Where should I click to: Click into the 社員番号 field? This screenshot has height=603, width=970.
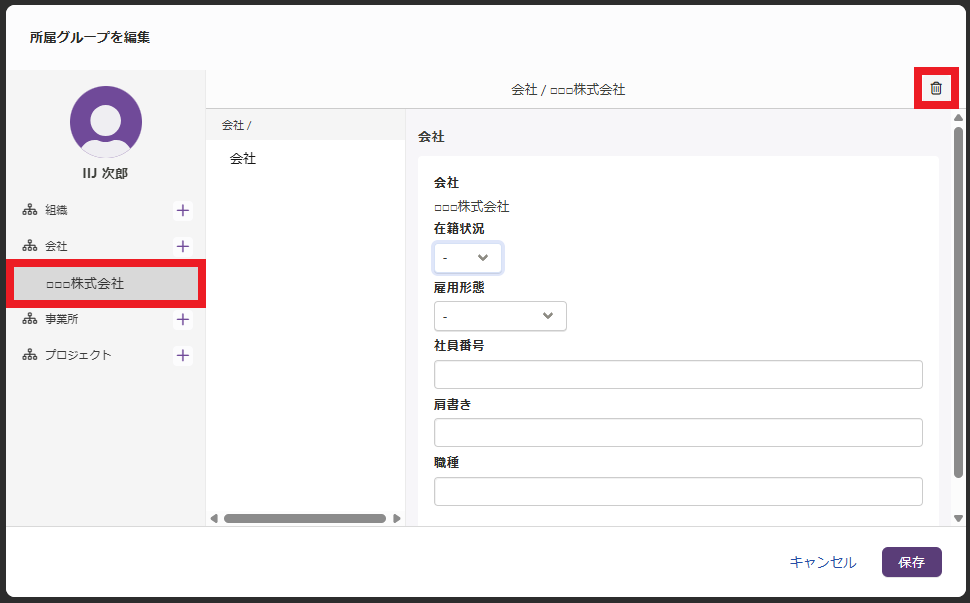(x=677, y=375)
